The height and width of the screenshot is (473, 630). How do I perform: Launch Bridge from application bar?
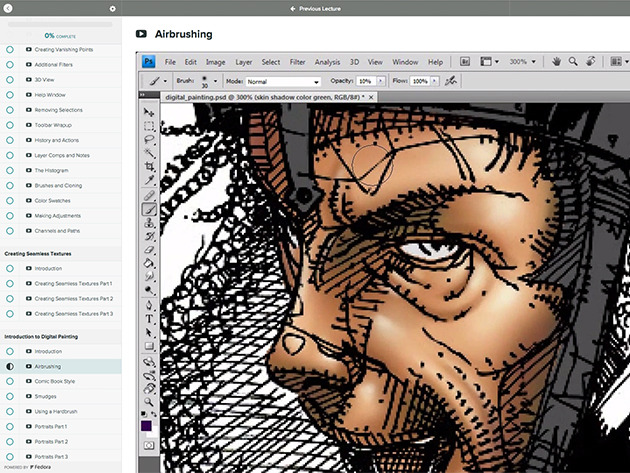click(465, 61)
